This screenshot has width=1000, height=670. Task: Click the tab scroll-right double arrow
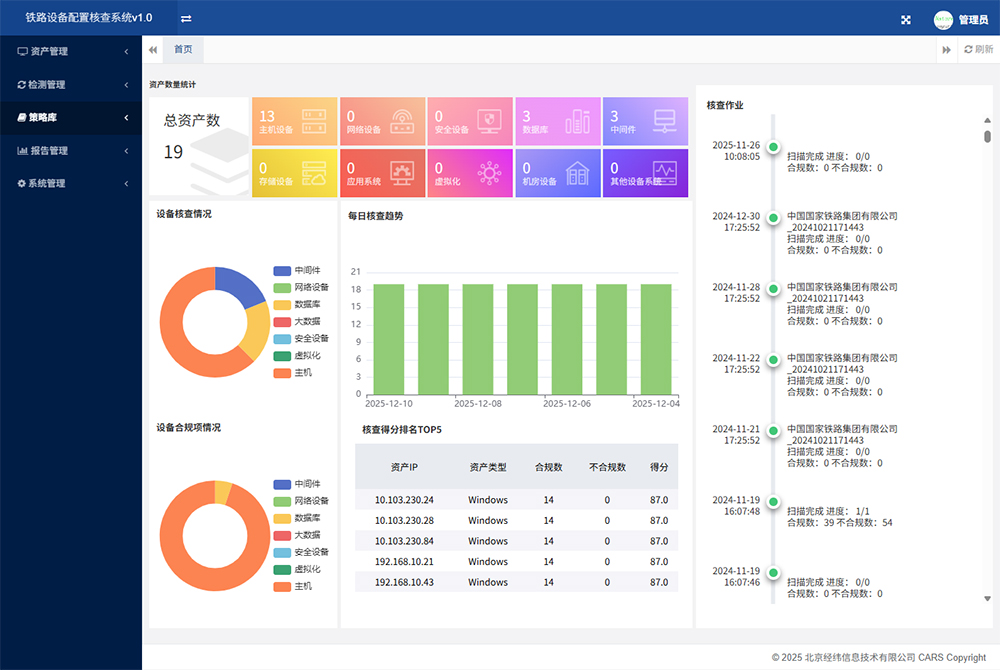[x=946, y=50]
